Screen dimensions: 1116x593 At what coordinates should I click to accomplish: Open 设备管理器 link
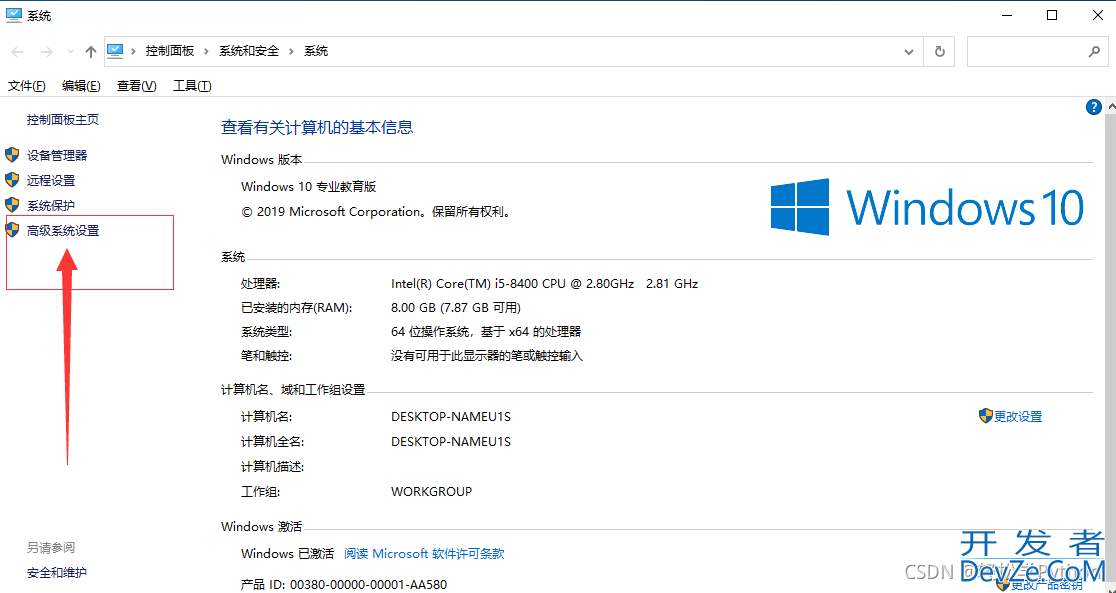57,155
